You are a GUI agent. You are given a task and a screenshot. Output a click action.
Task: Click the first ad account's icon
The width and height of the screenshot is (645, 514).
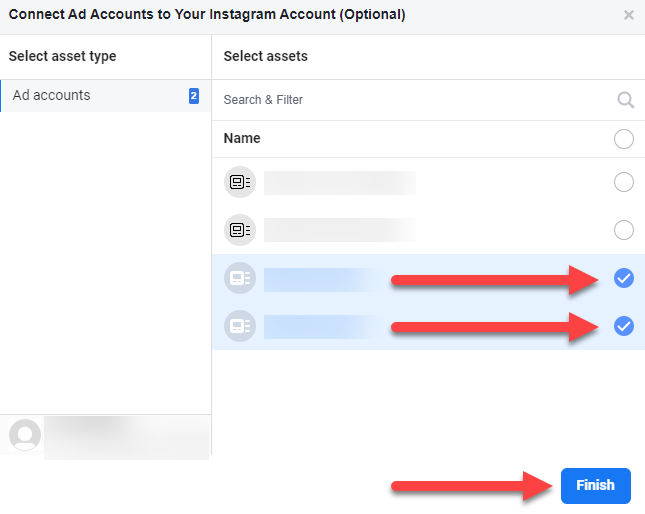240,182
